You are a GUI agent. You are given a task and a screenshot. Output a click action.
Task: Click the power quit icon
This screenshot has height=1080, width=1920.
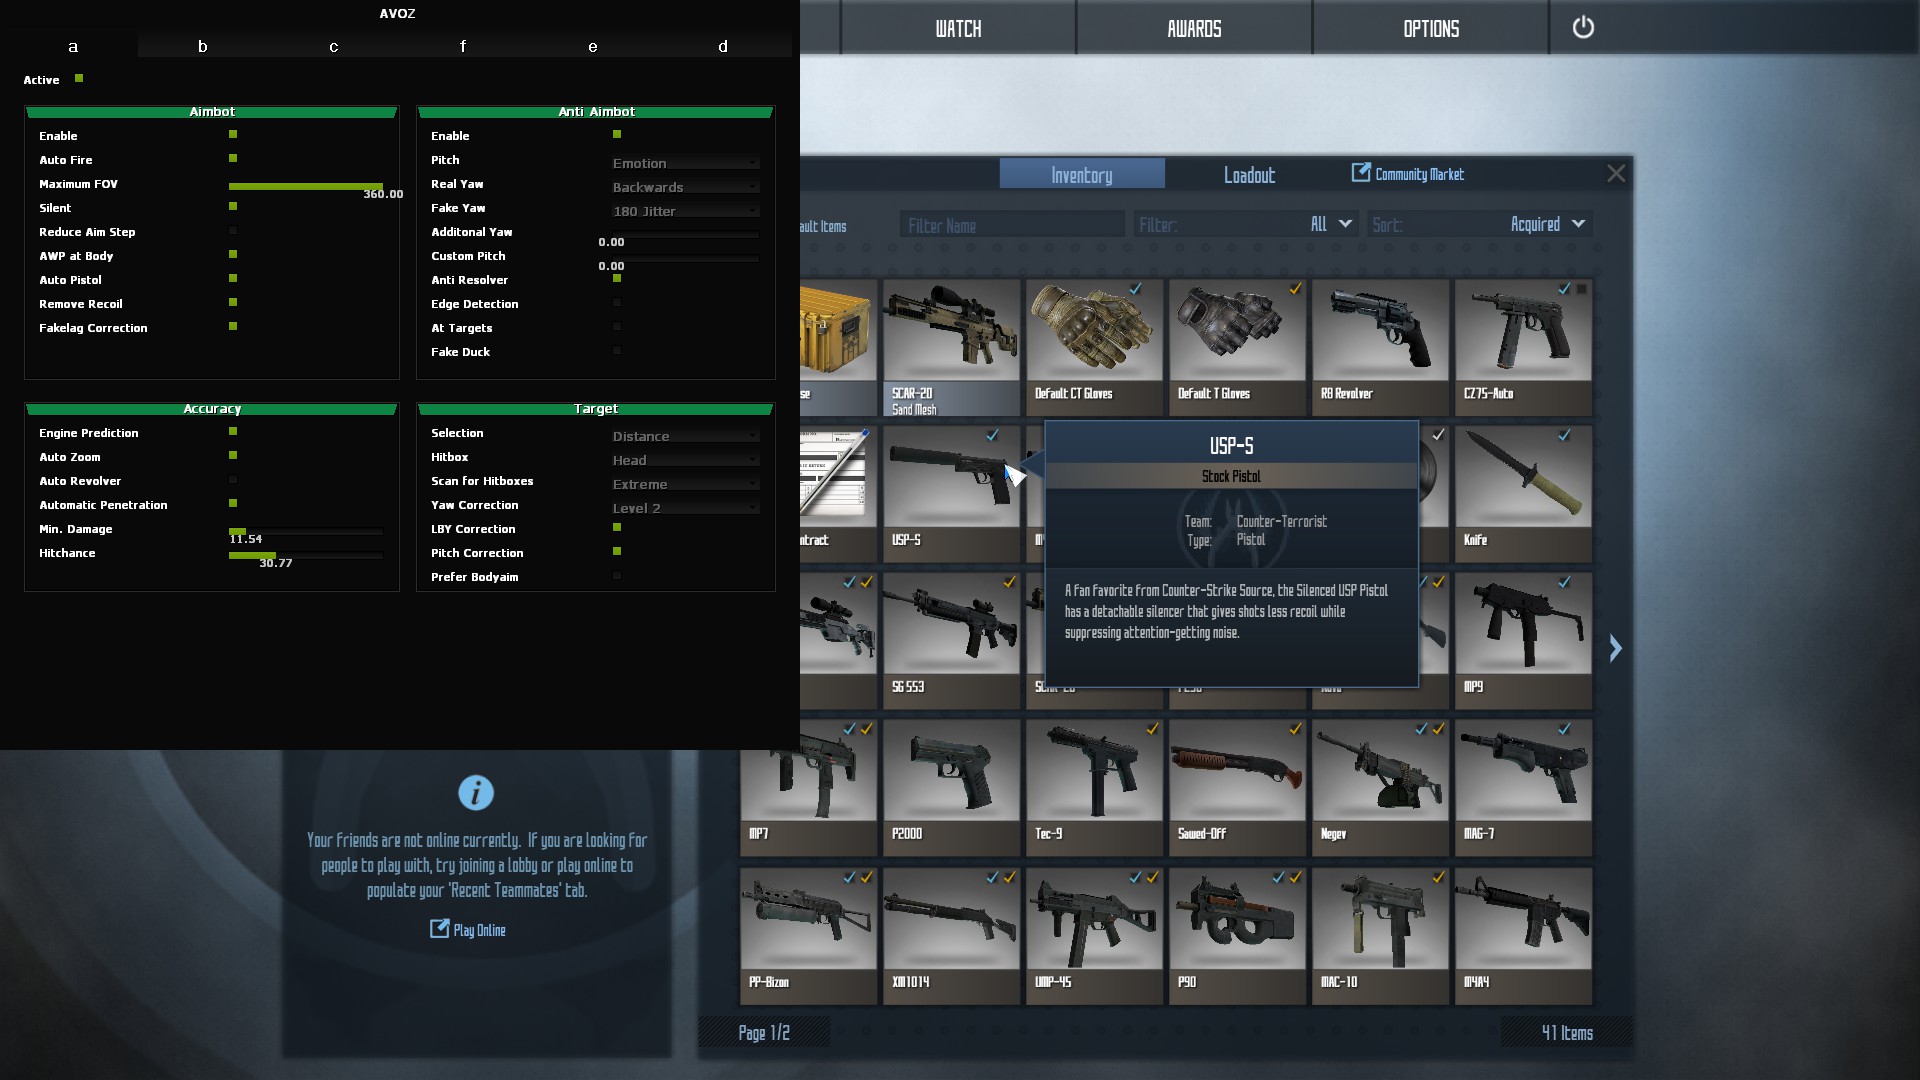pyautogui.click(x=1582, y=27)
